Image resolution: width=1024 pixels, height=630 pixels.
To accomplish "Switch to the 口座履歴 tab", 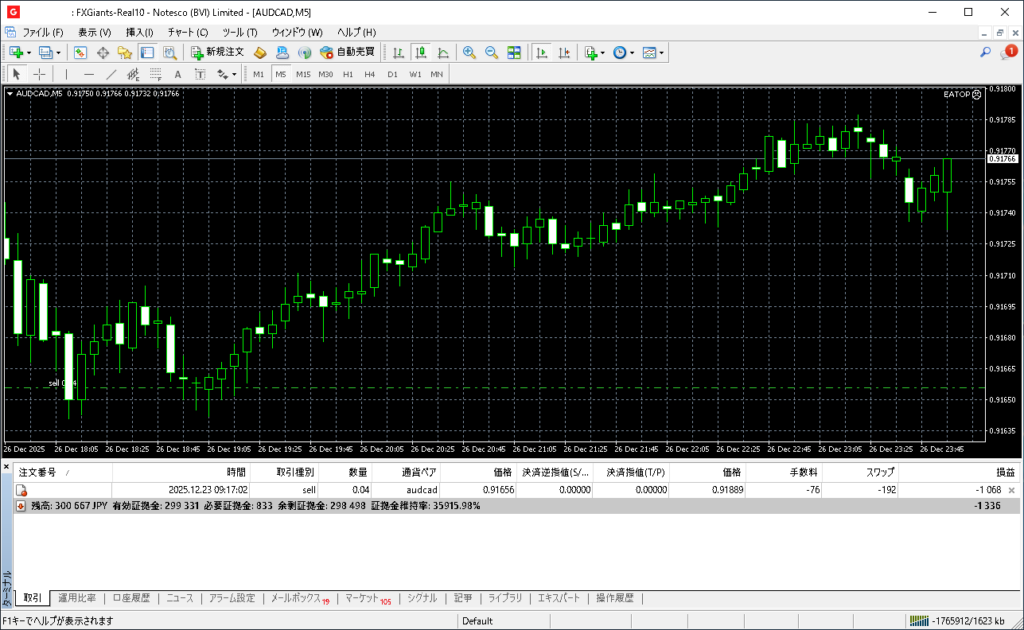I will (x=131, y=598).
